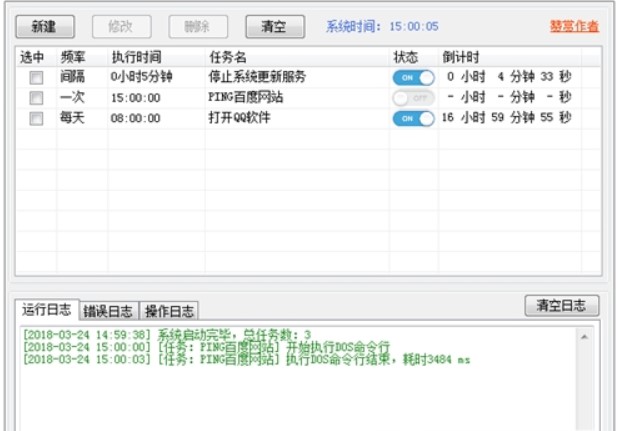This screenshot has height=431, width=618.
Task: Click the 08:00:00 execution time cell
Action: [135, 118]
